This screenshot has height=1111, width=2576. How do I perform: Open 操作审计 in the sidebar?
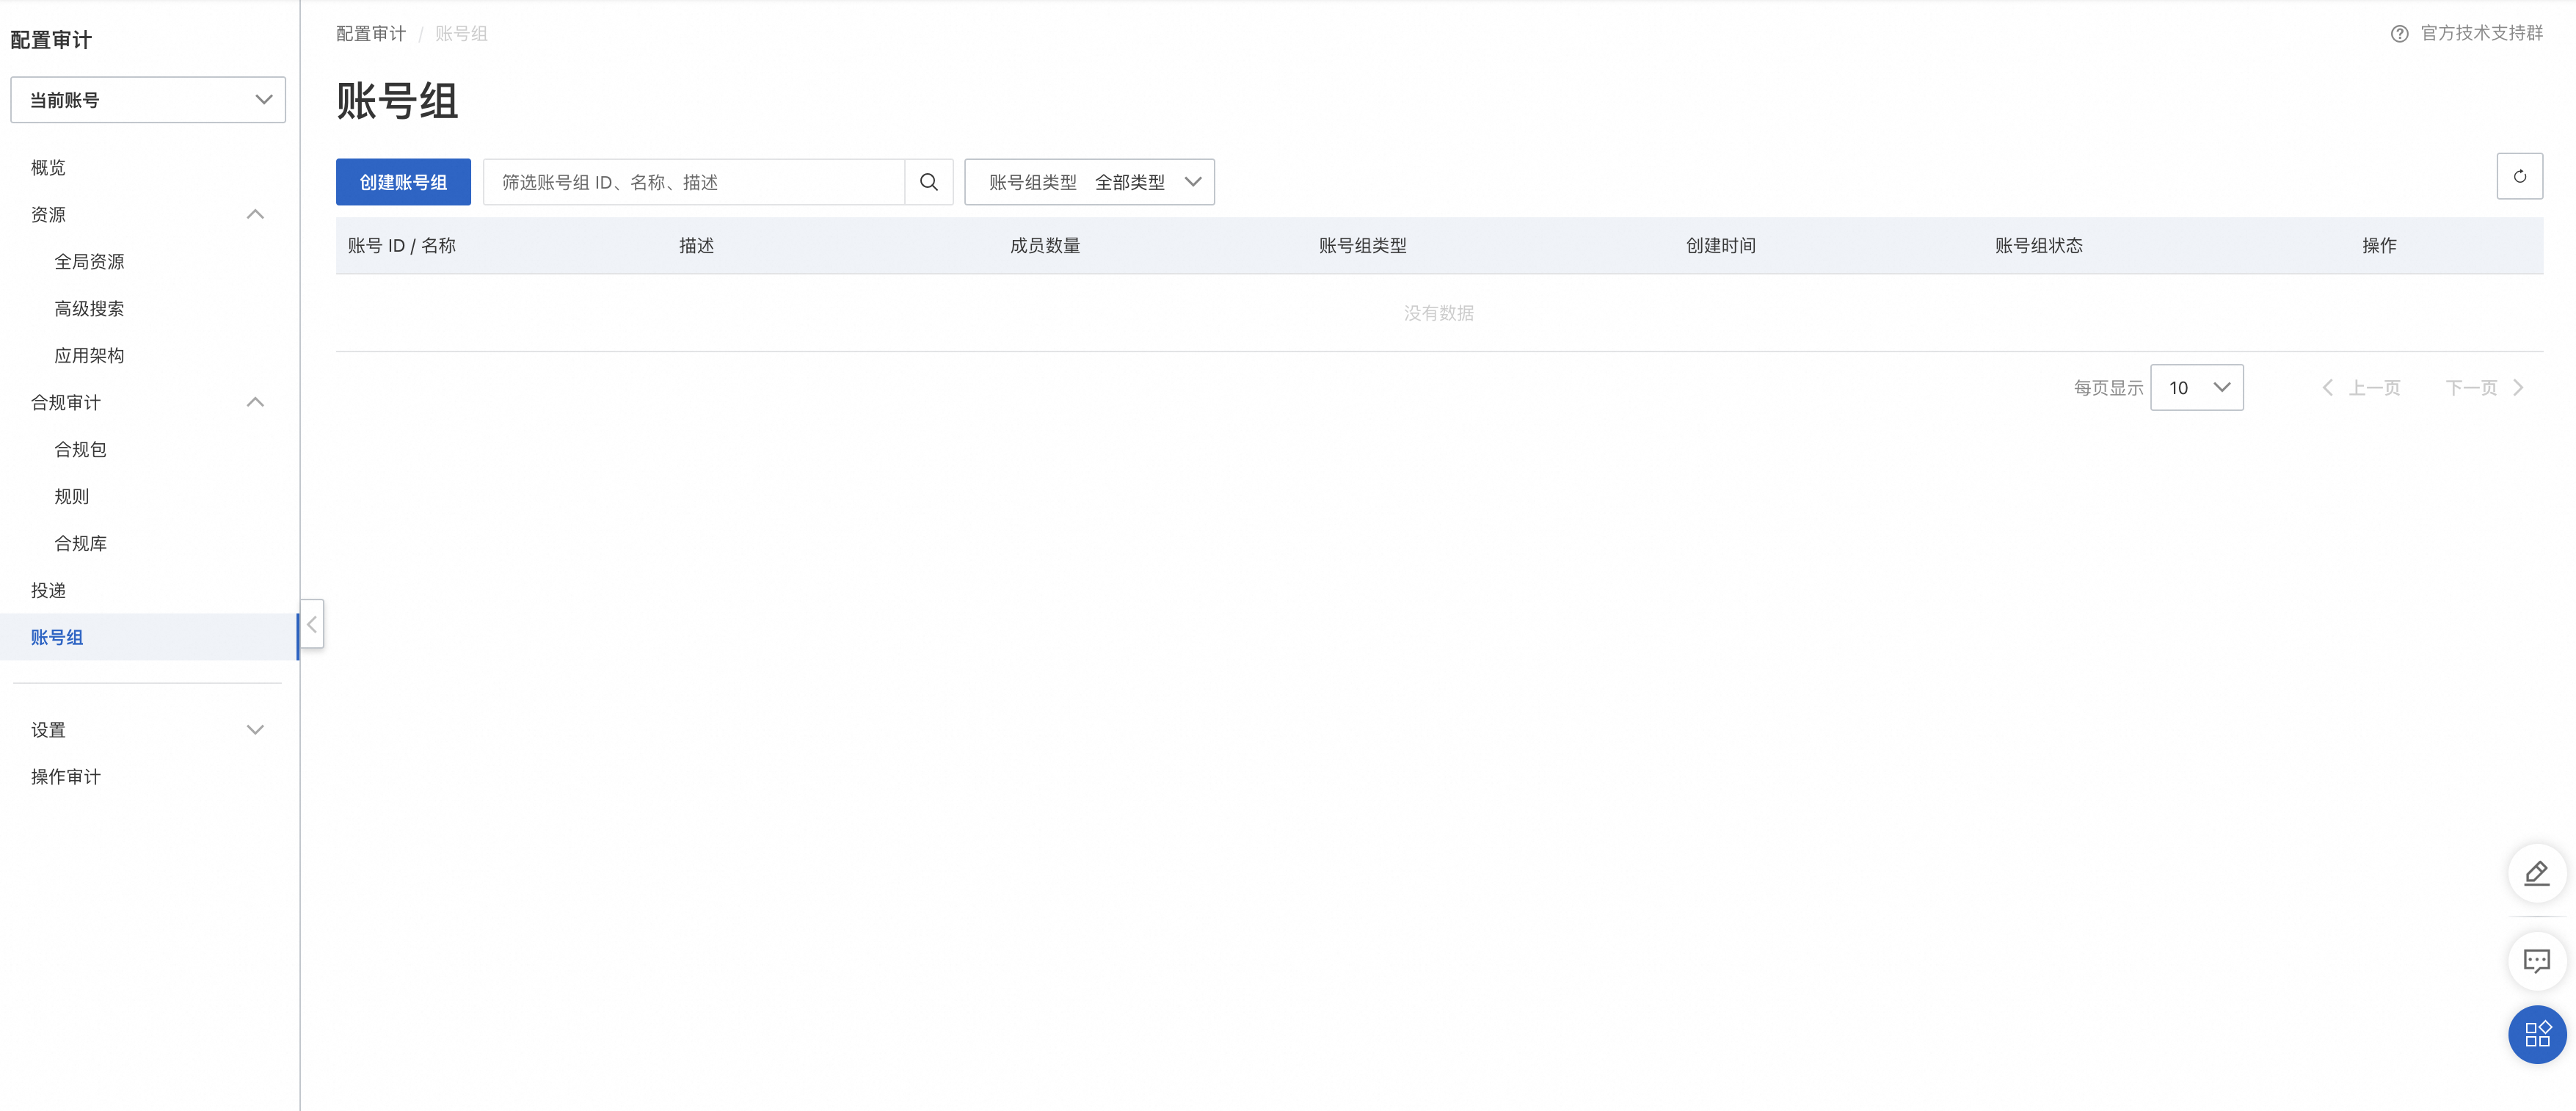65,777
